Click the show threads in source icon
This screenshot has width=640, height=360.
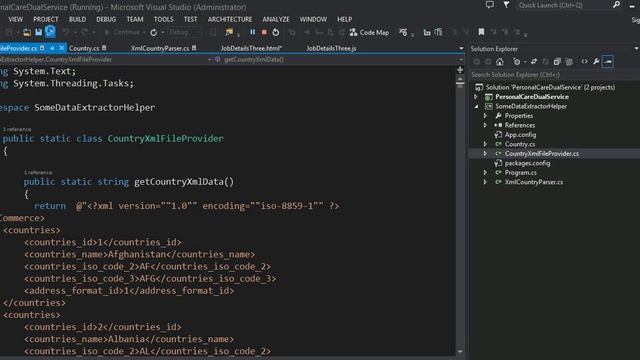point(403,32)
